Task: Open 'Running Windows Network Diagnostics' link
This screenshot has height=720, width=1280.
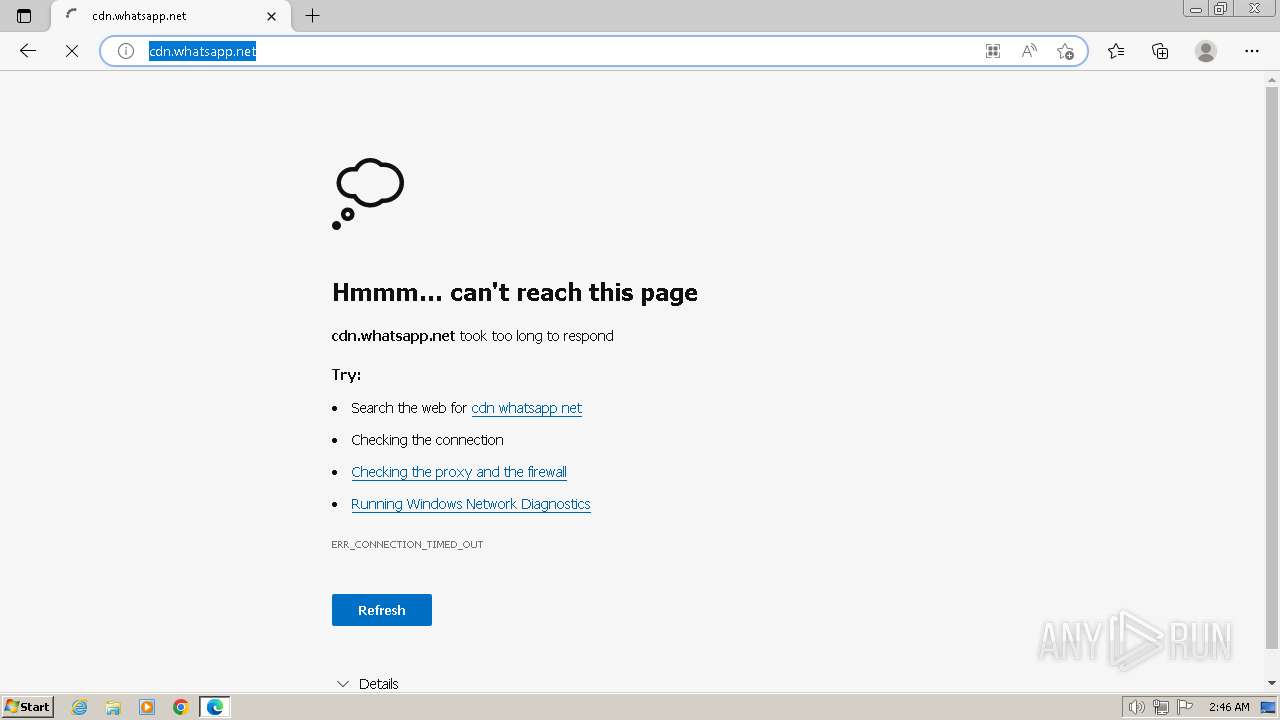Action: pos(471,504)
